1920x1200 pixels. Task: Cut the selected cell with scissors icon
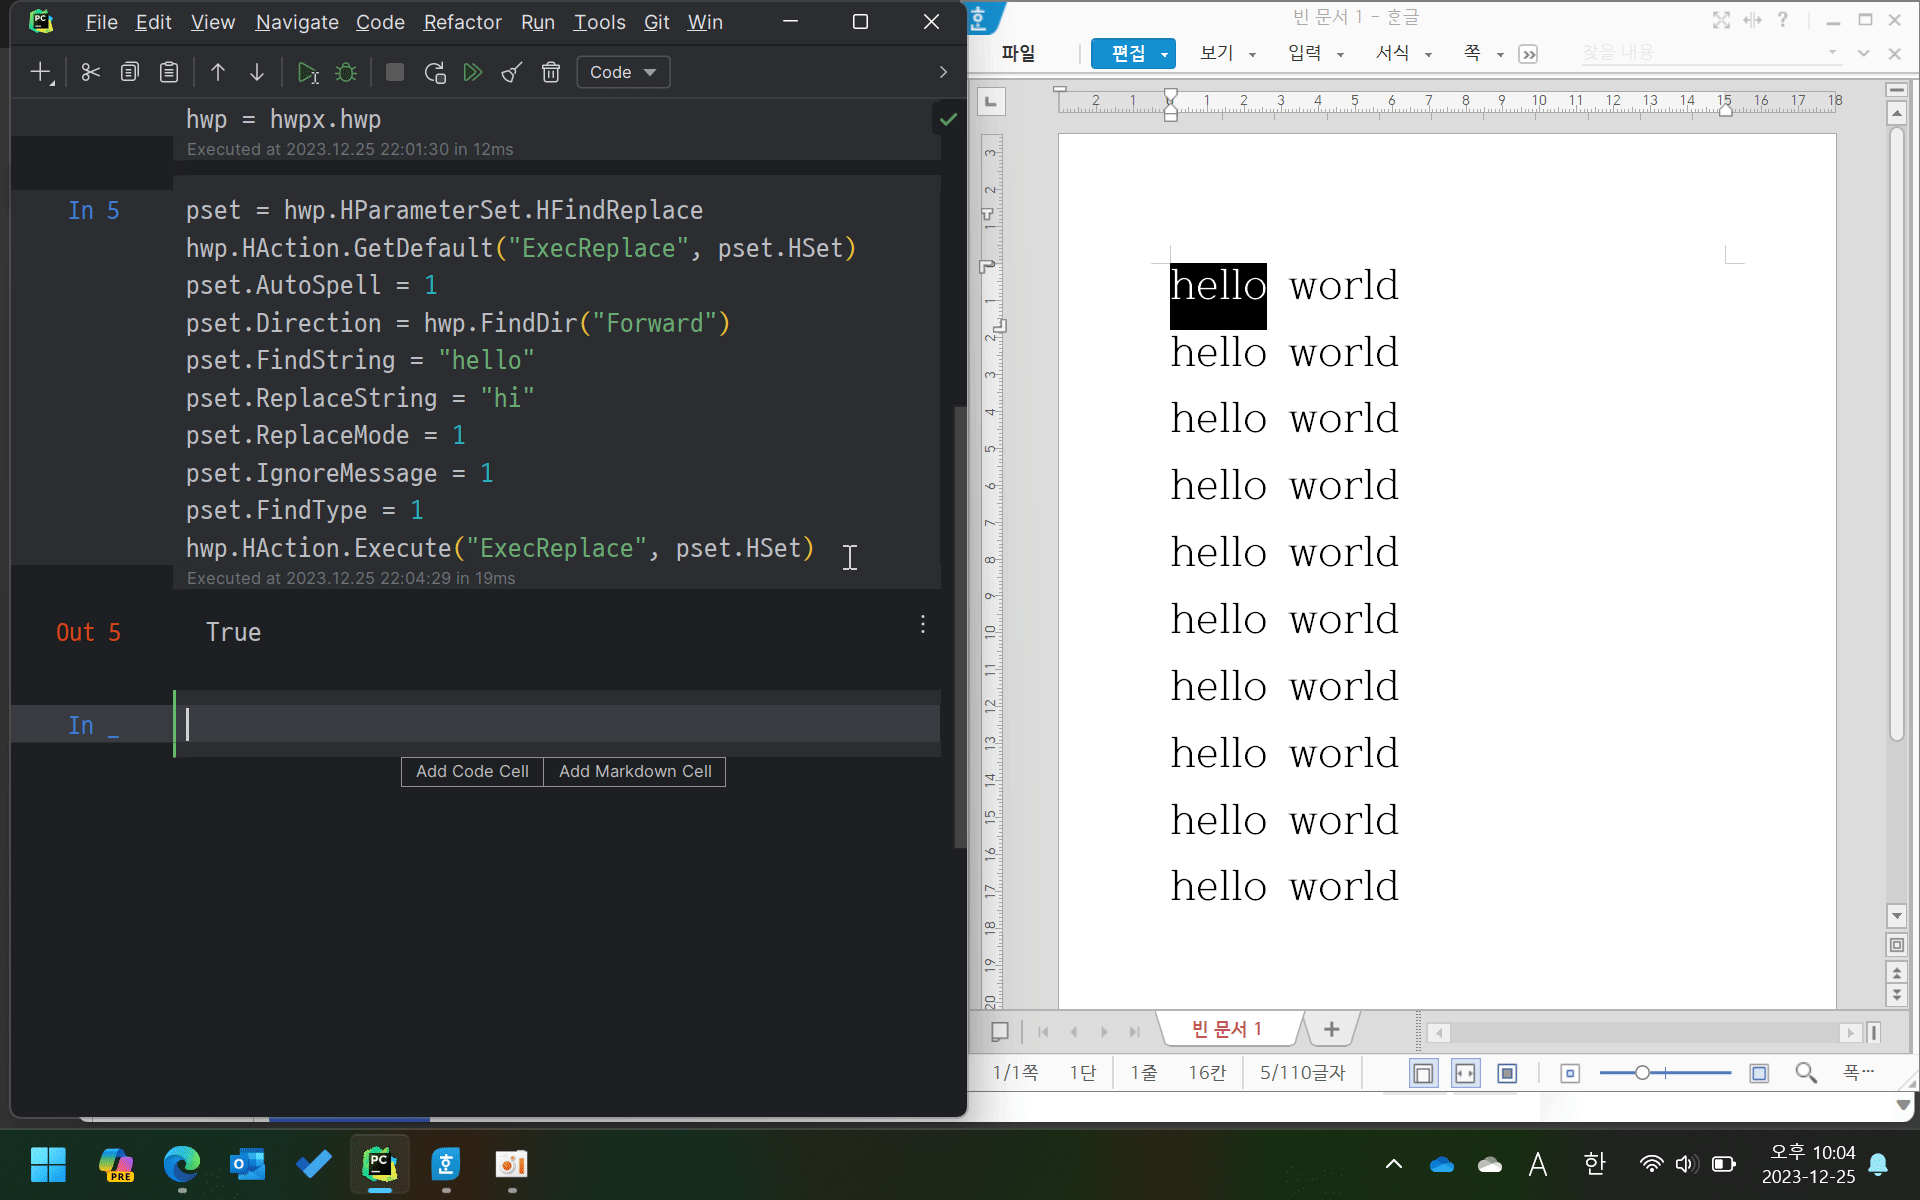click(x=91, y=72)
